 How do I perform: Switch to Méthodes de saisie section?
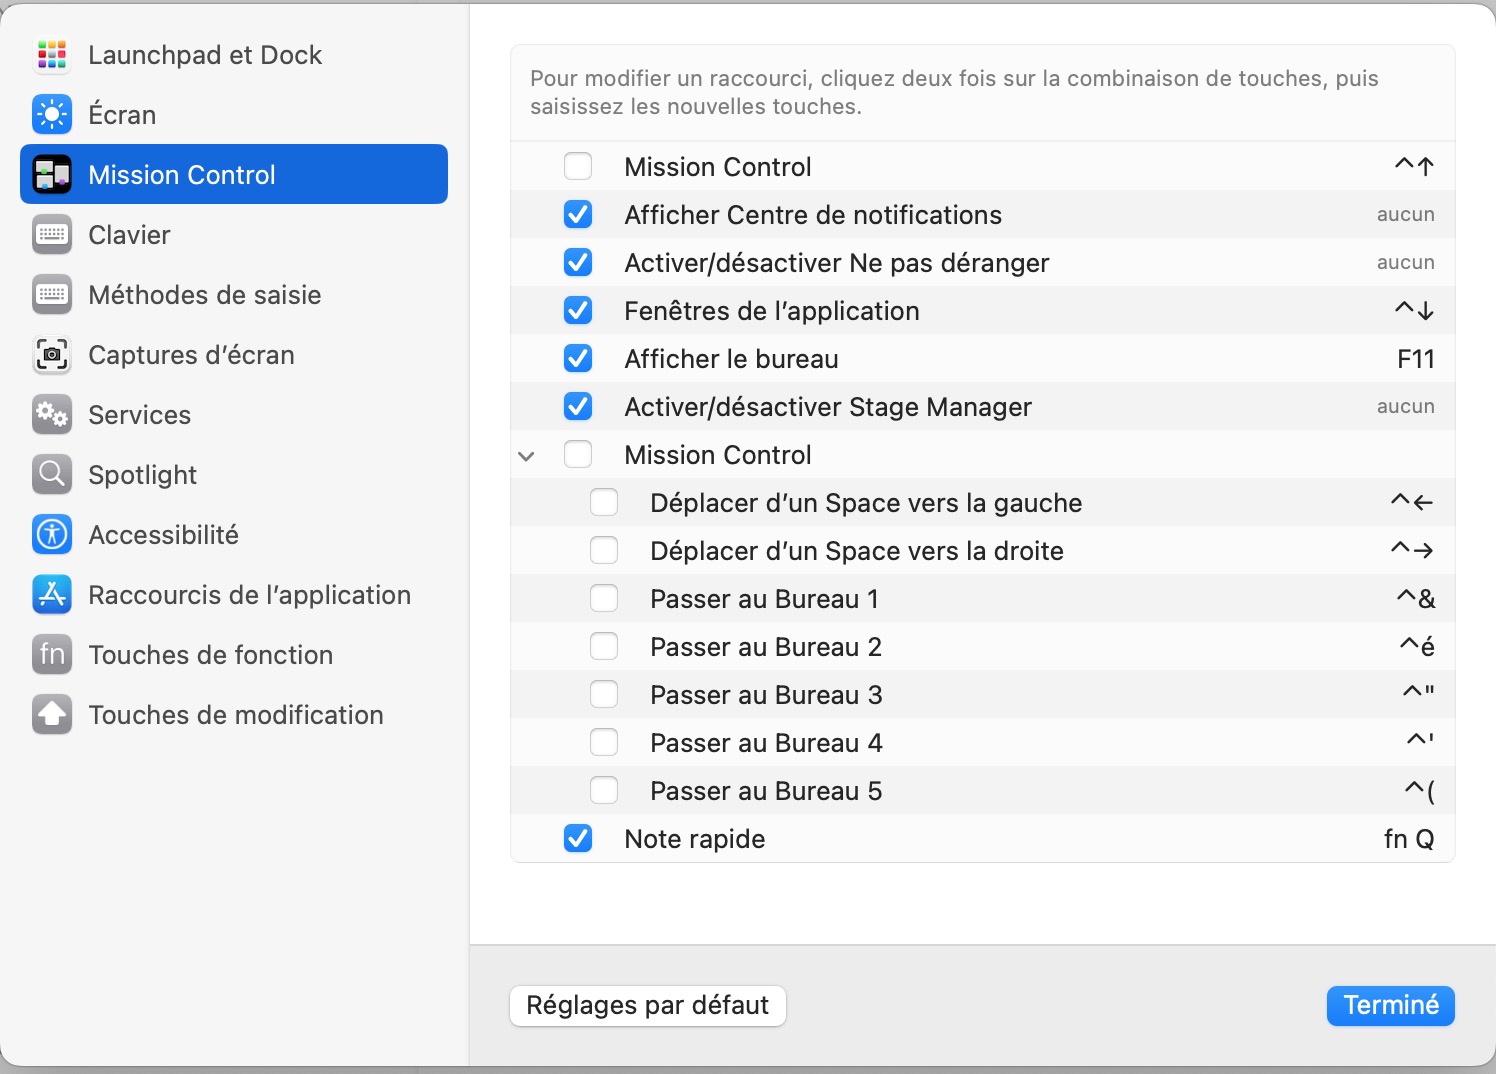coord(204,295)
